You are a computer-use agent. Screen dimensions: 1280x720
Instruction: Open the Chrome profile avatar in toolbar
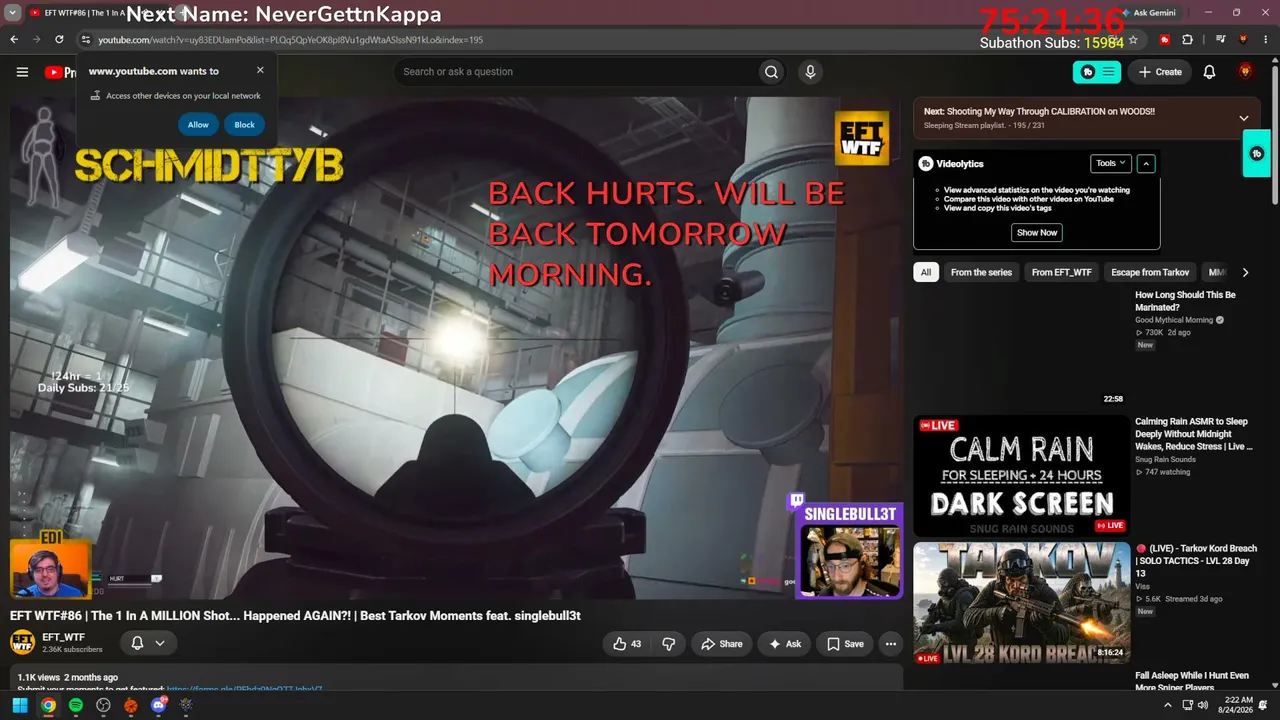click(1243, 40)
